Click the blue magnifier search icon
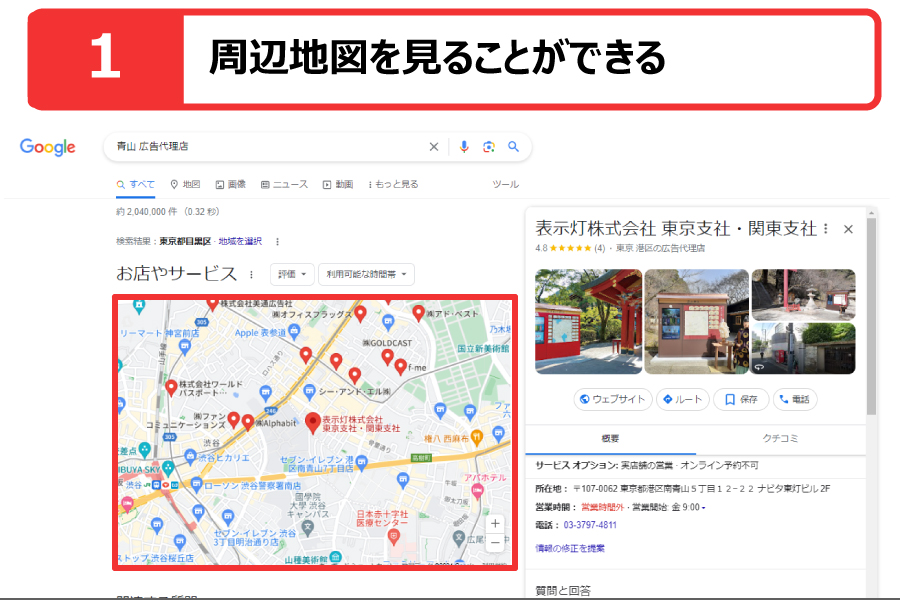900x600 pixels. point(513,147)
